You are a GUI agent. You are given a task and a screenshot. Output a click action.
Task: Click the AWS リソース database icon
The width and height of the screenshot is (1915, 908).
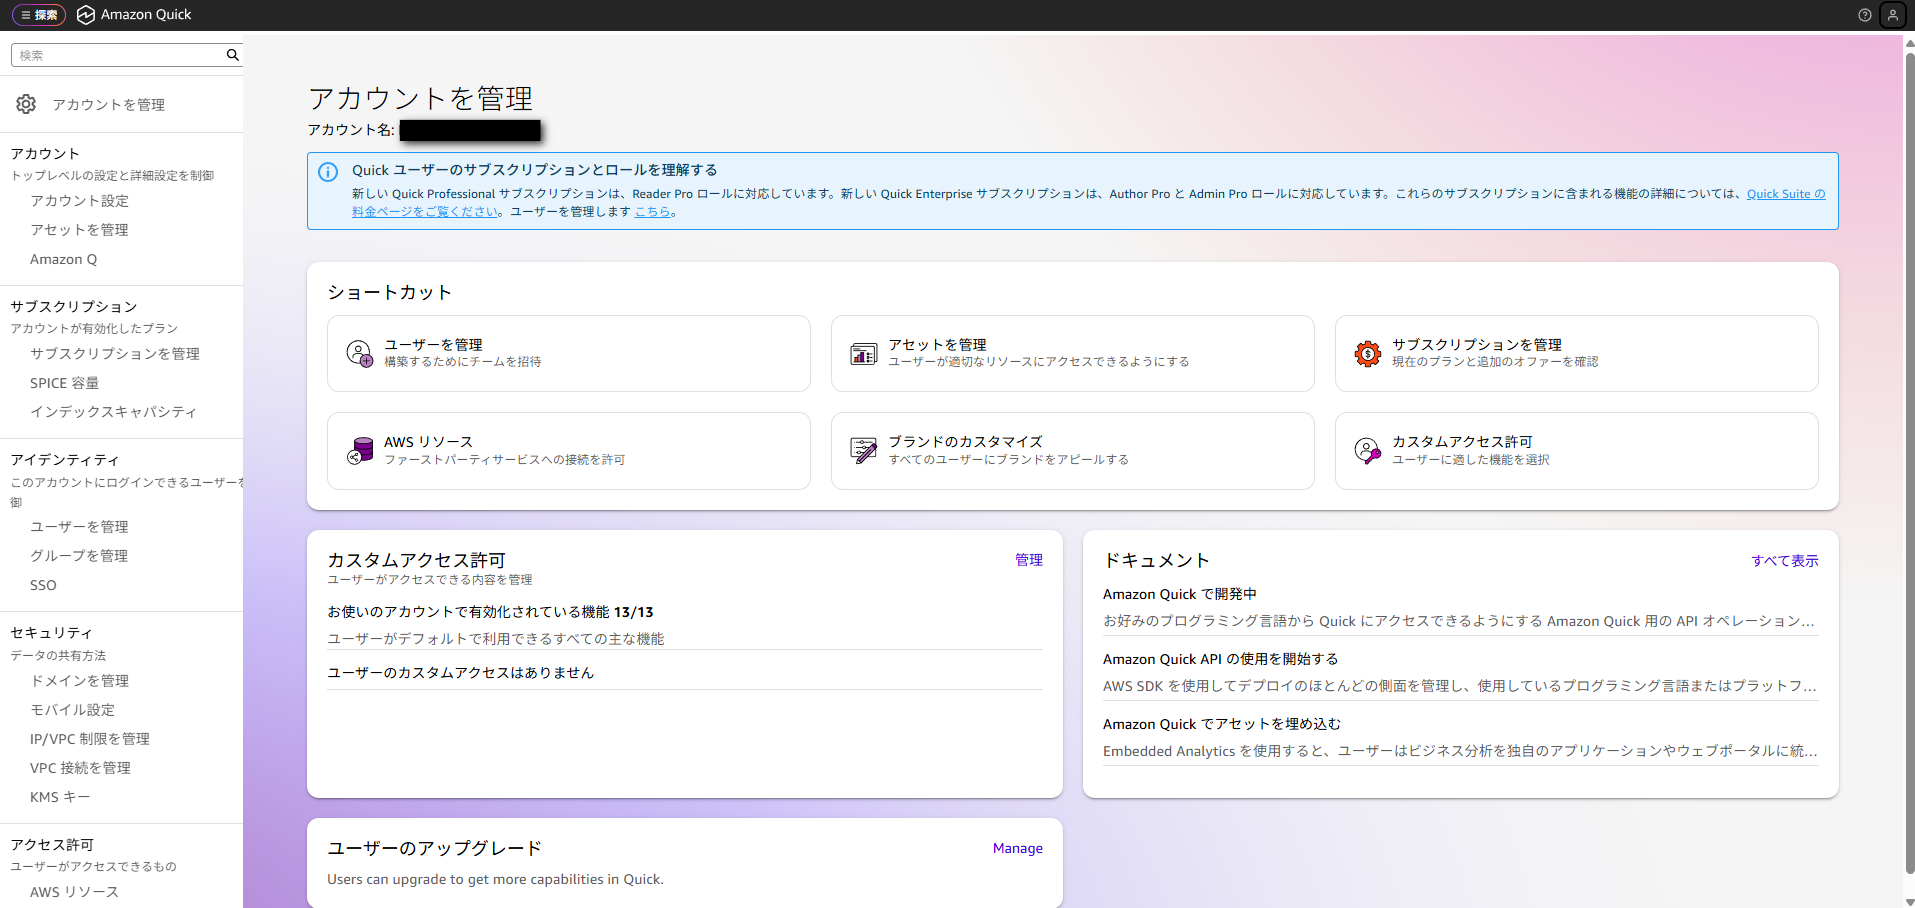coord(359,451)
